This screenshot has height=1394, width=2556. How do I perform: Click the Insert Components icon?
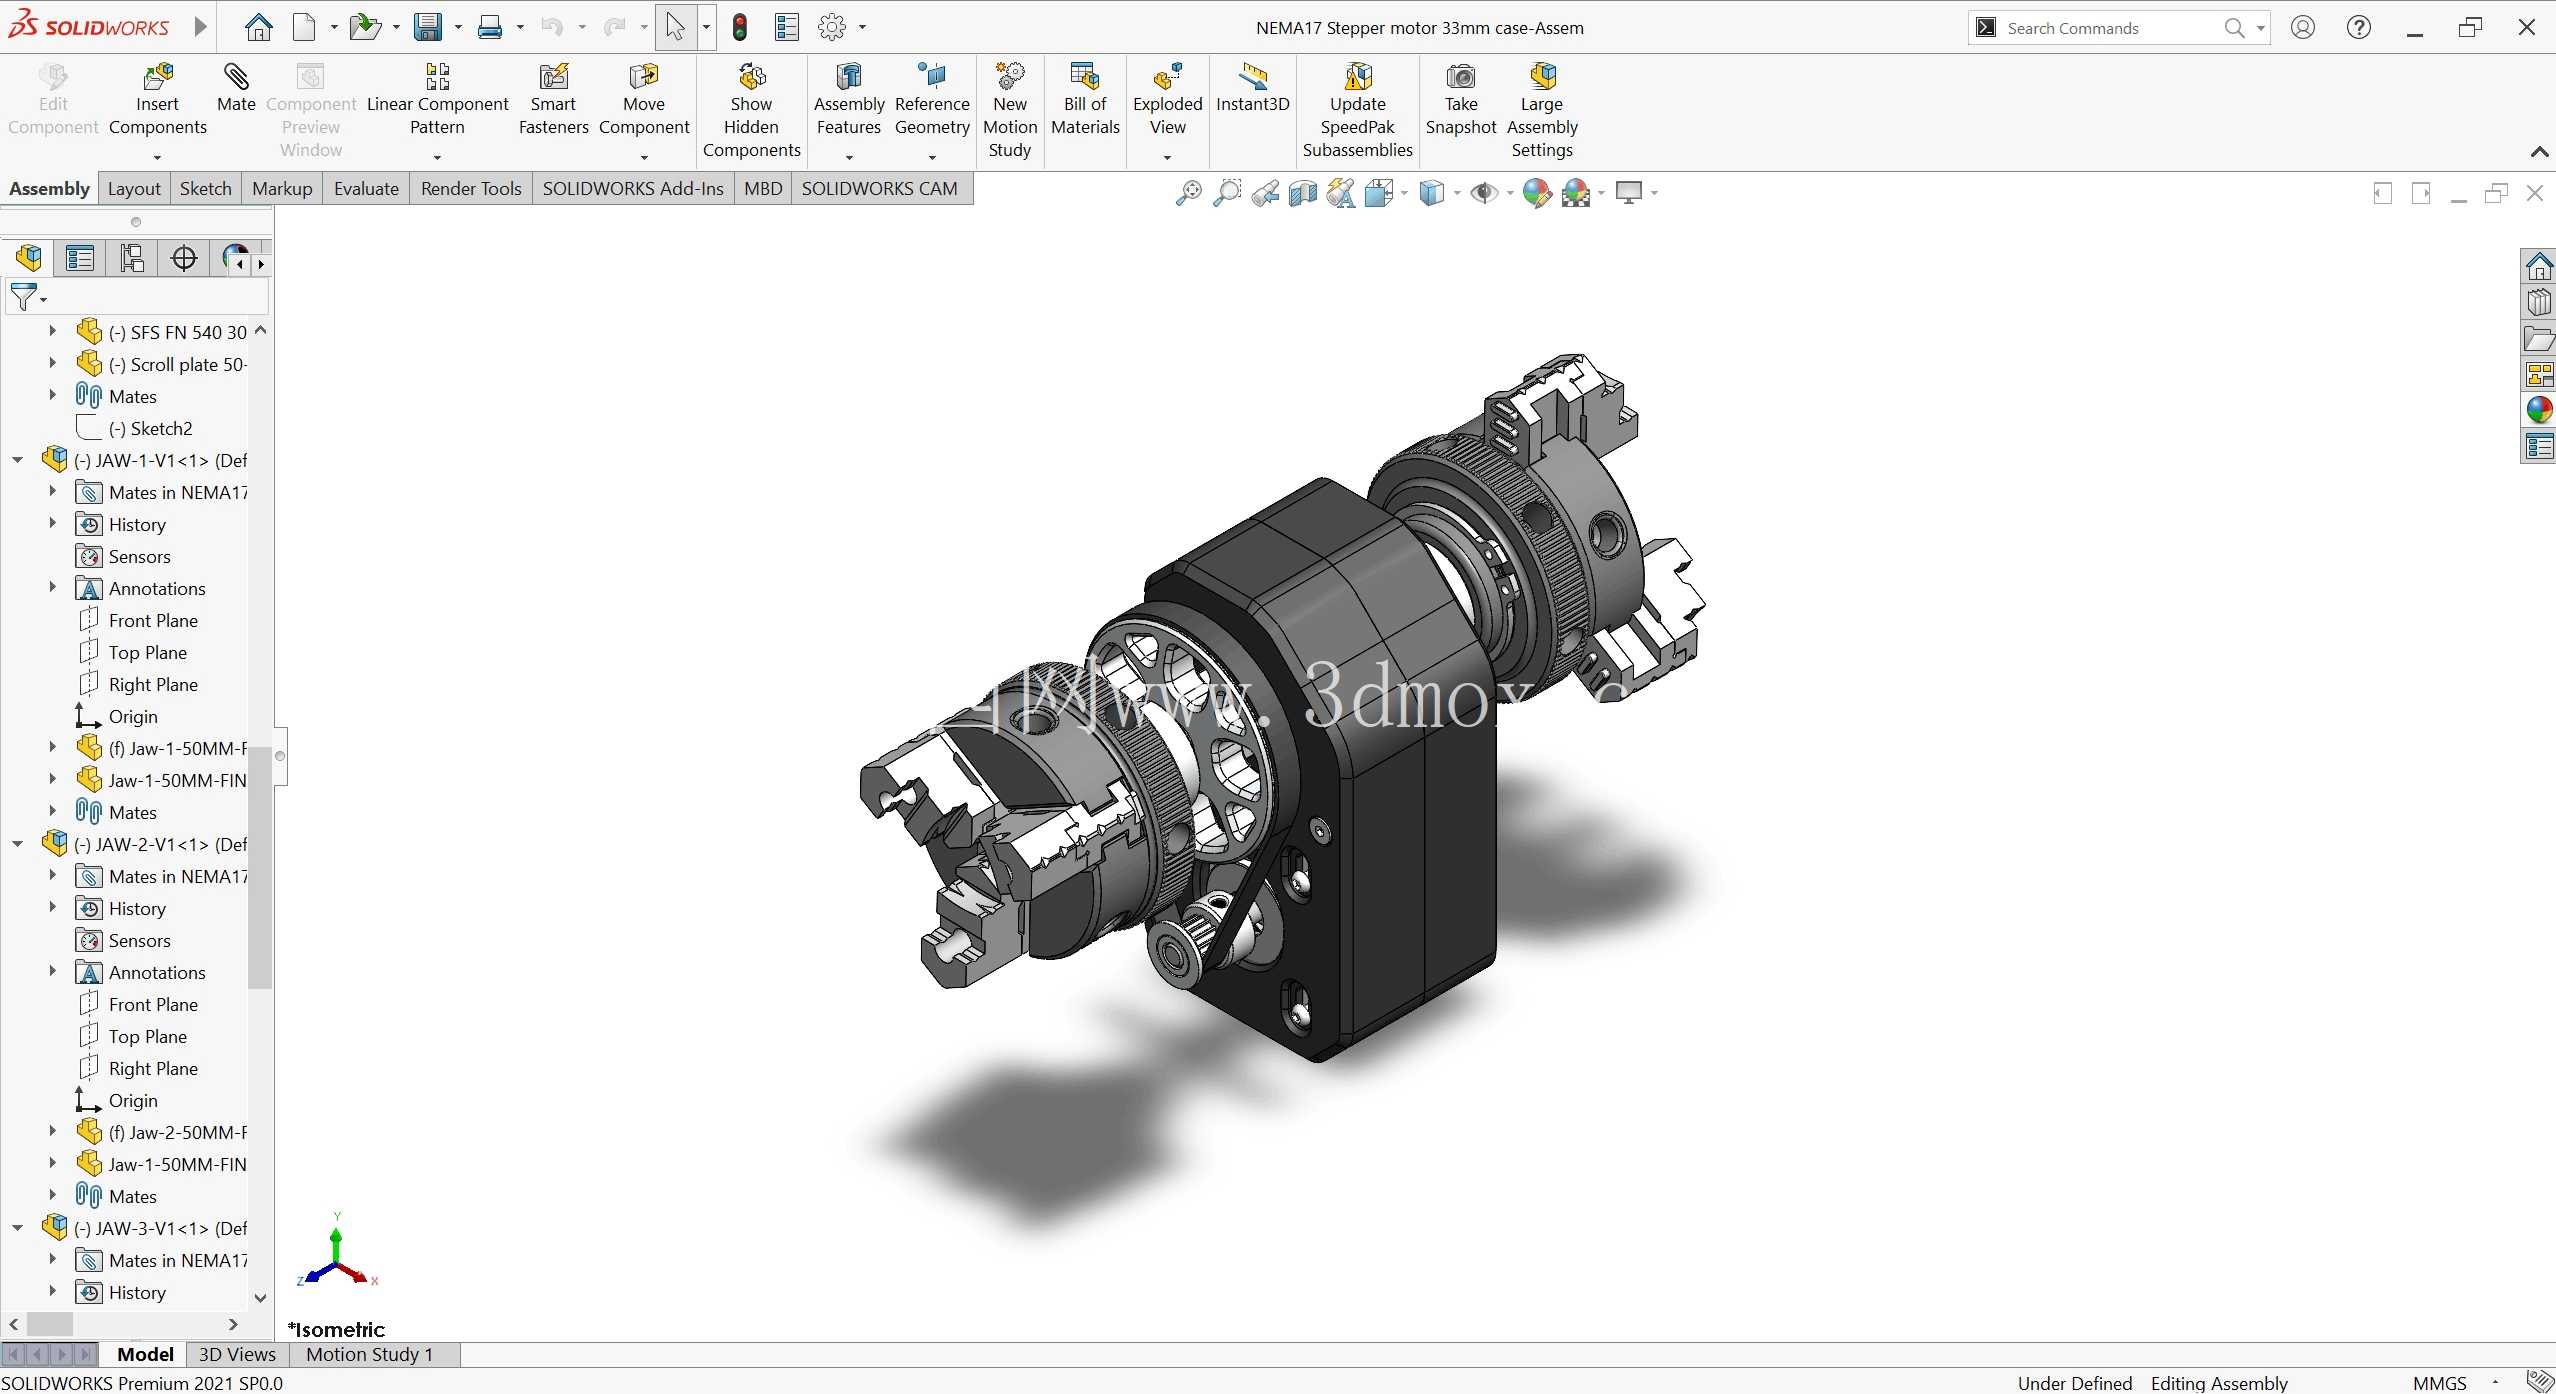pyautogui.click(x=158, y=77)
